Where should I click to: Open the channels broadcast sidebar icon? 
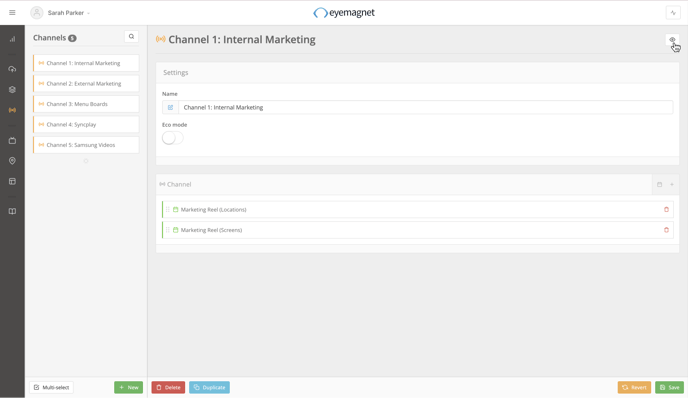(12, 110)
